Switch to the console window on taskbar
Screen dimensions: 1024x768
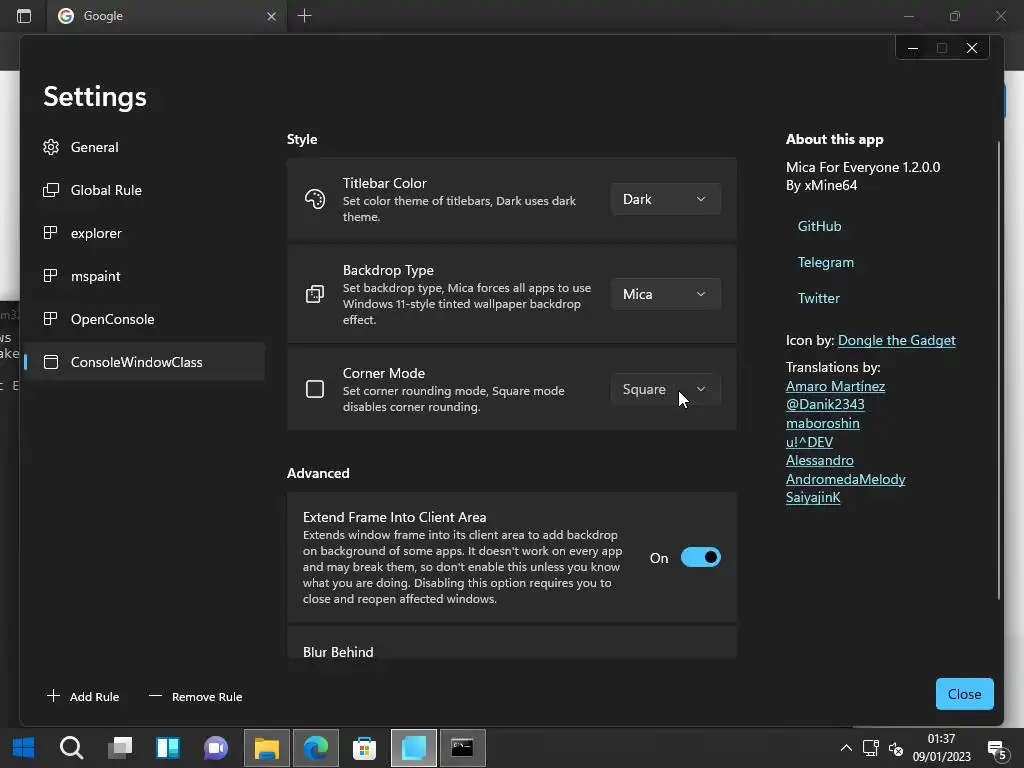(462, 748)
